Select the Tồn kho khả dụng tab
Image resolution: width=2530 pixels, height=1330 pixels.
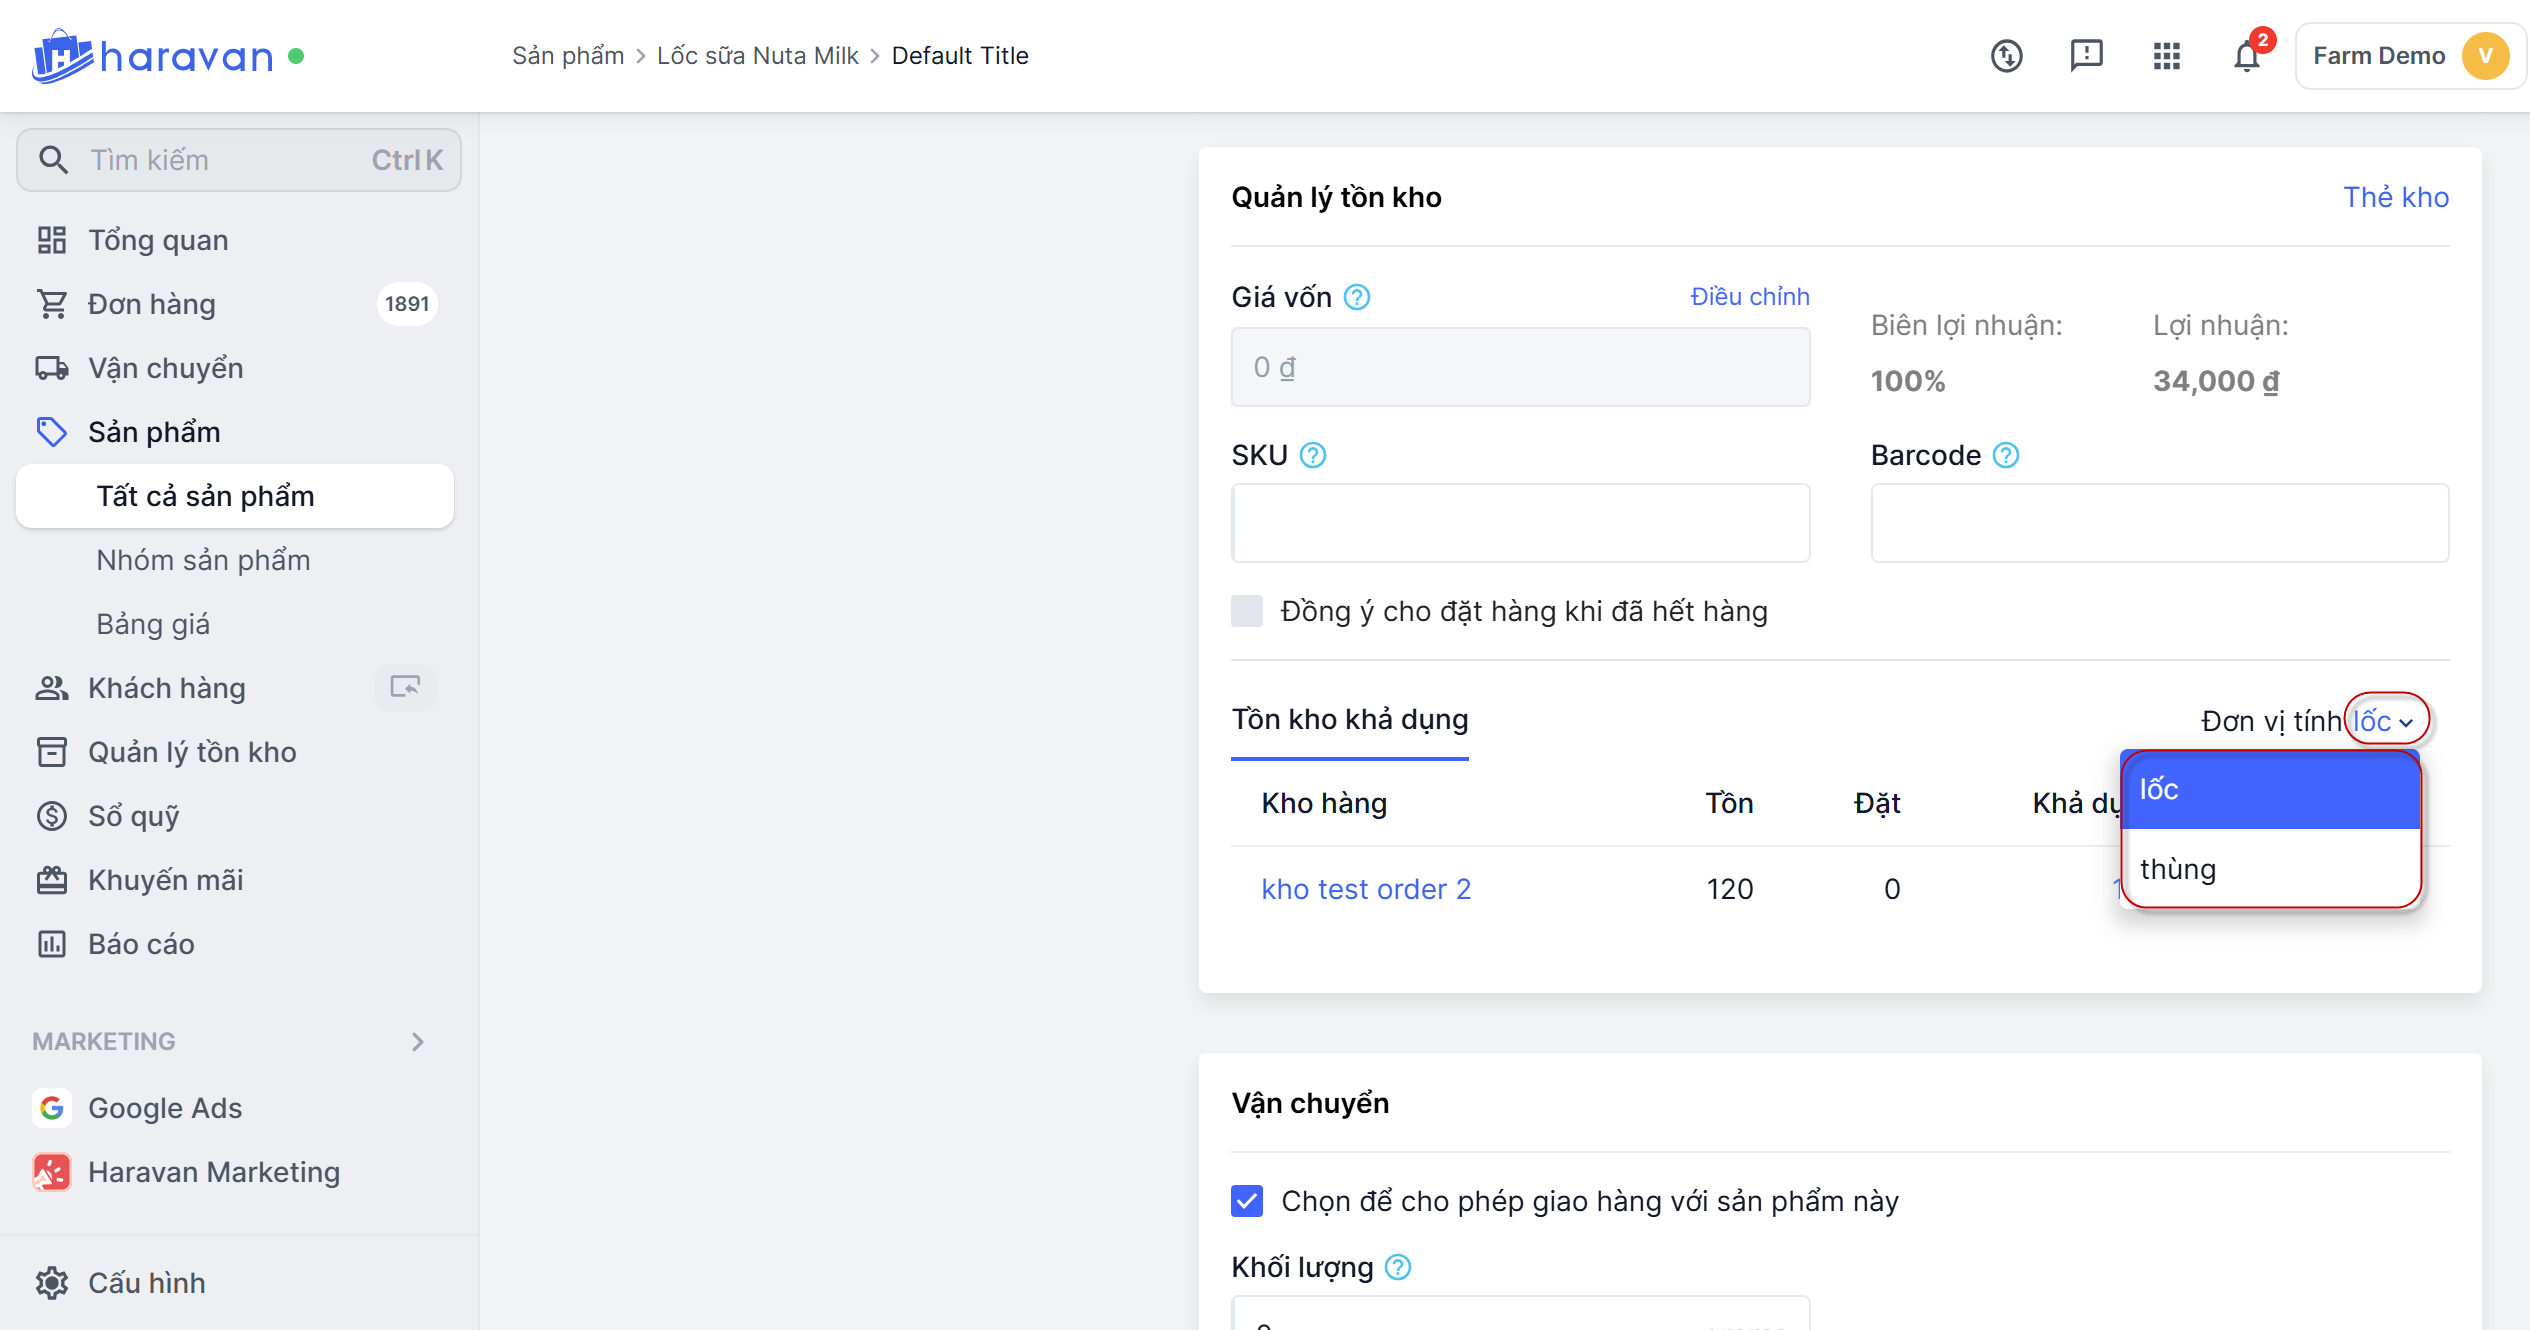[1349, 720]
